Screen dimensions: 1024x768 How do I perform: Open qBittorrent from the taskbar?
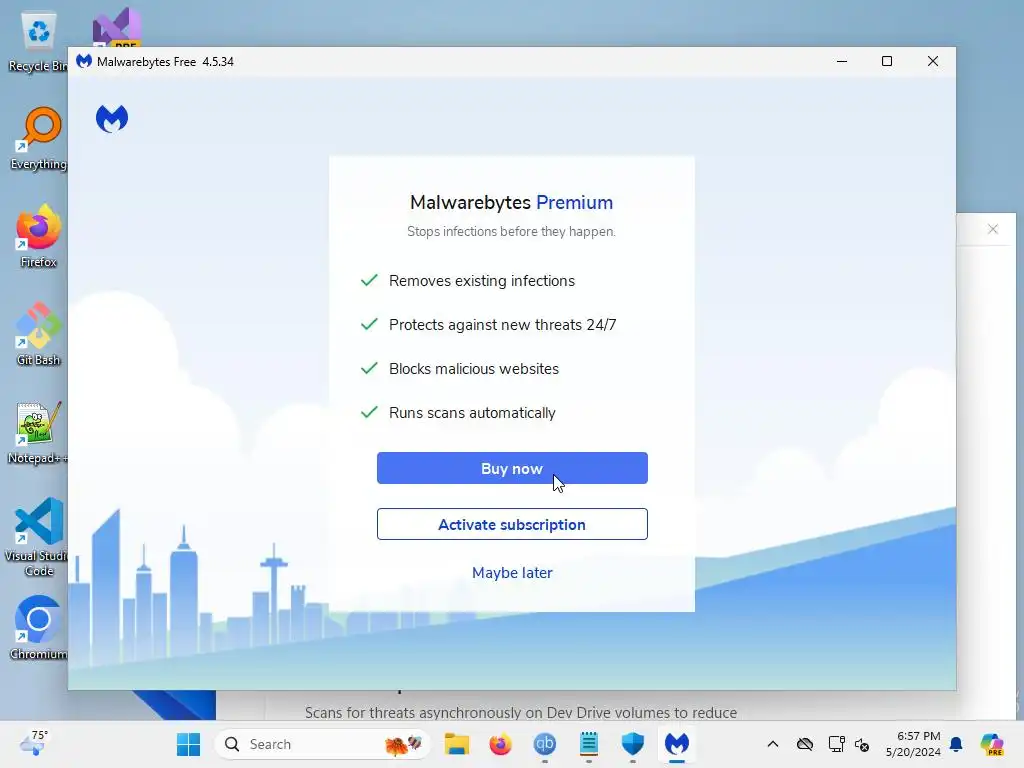coord(545,744)
